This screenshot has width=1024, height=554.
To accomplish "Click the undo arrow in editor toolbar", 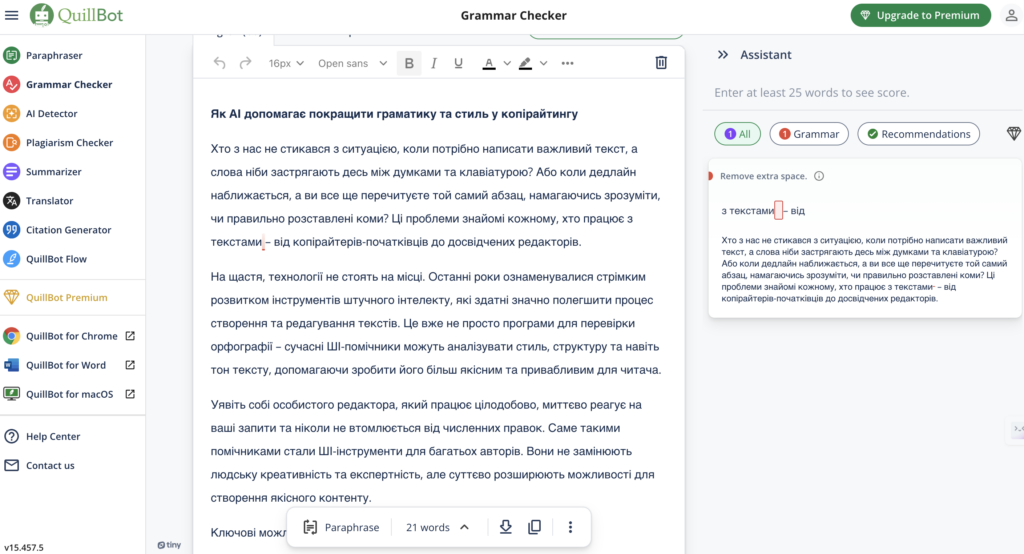I will pos(220,63).
